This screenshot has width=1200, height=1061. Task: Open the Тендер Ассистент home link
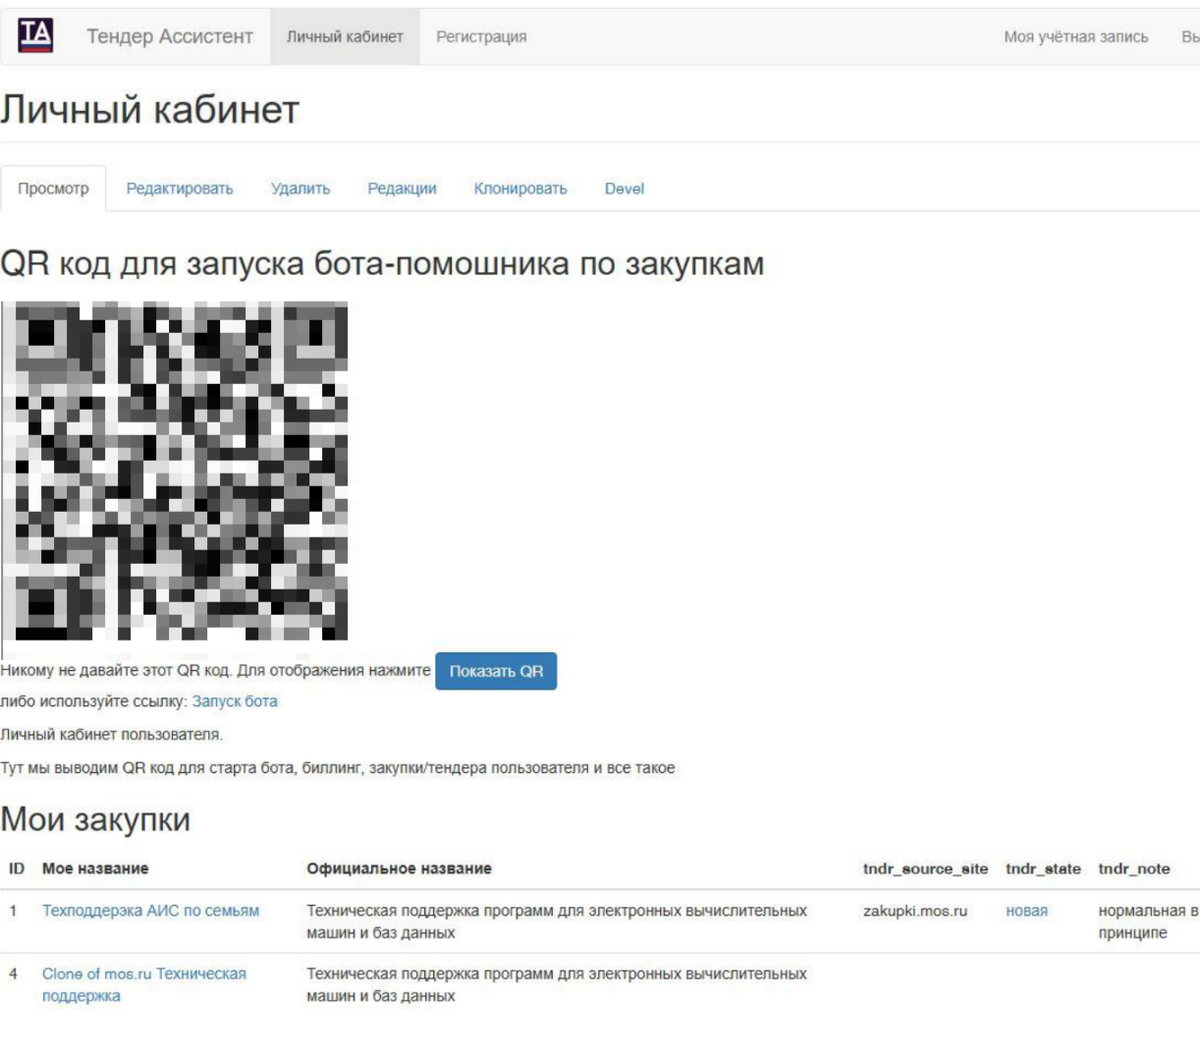coord(169,37)
